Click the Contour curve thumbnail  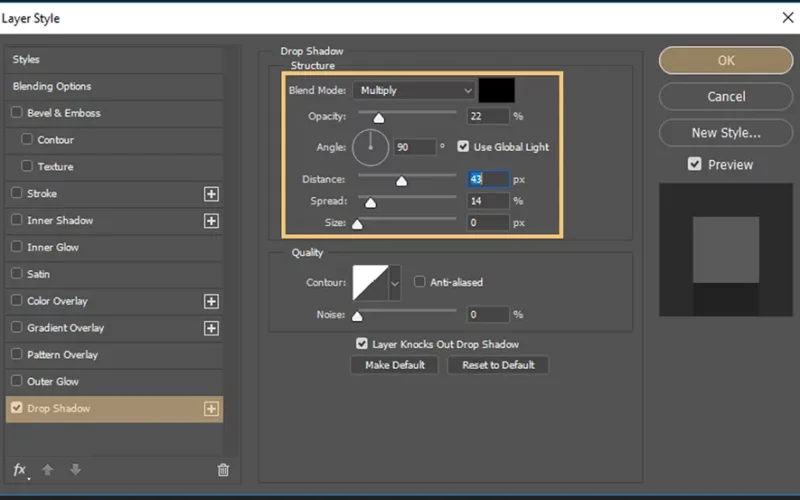[371, 283]
